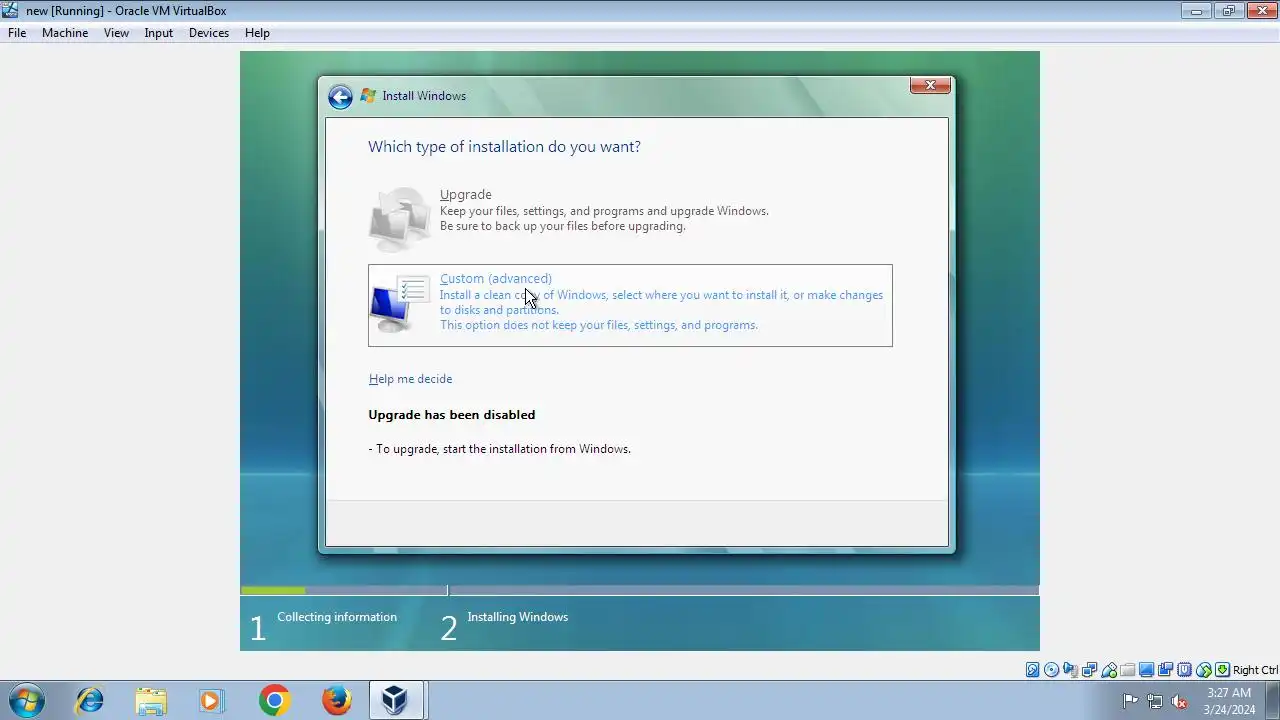Click VirtualBox shared folders status icon
The width and height of the screenshot is (1280, 720).
click(x=1128, y=670)
